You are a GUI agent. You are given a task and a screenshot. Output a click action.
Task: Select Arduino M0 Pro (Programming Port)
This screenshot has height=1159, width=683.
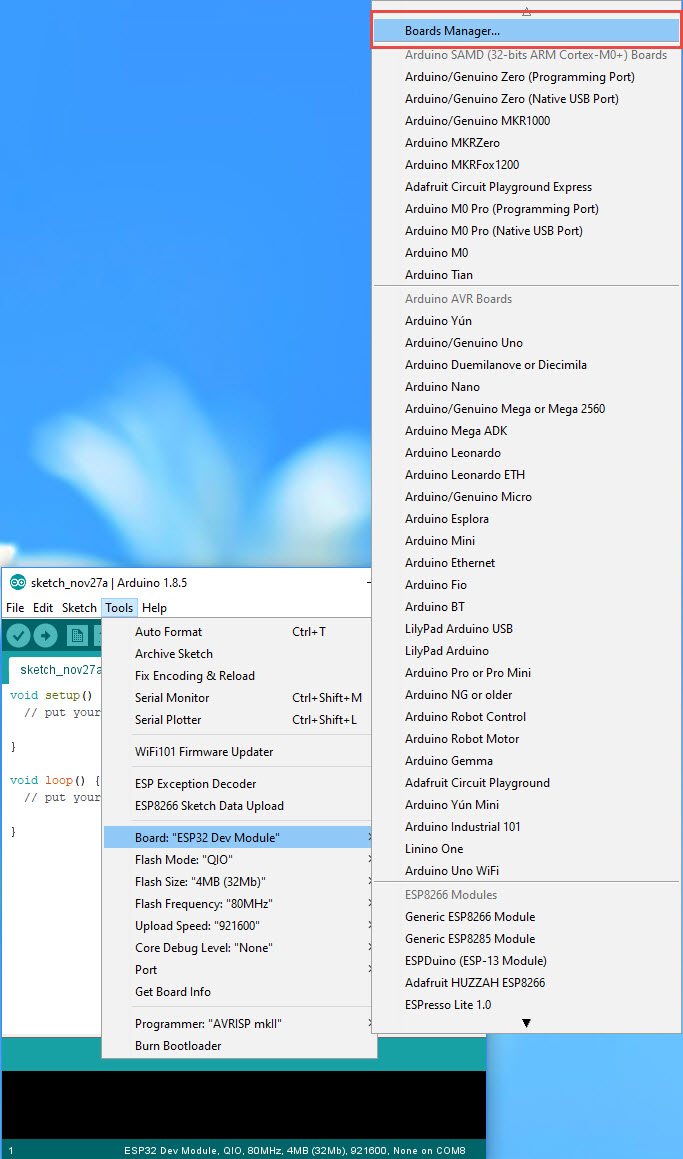526,208
